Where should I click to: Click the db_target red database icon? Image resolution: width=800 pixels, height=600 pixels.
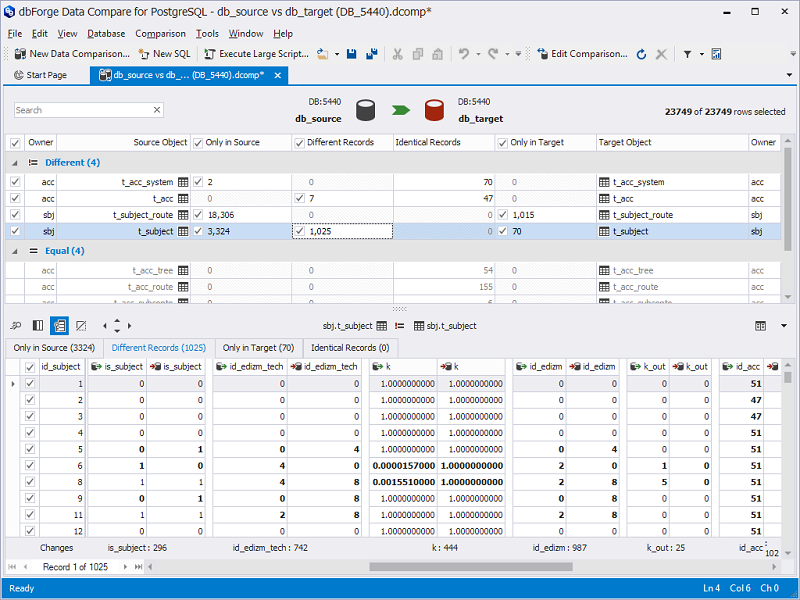(434, 110)
